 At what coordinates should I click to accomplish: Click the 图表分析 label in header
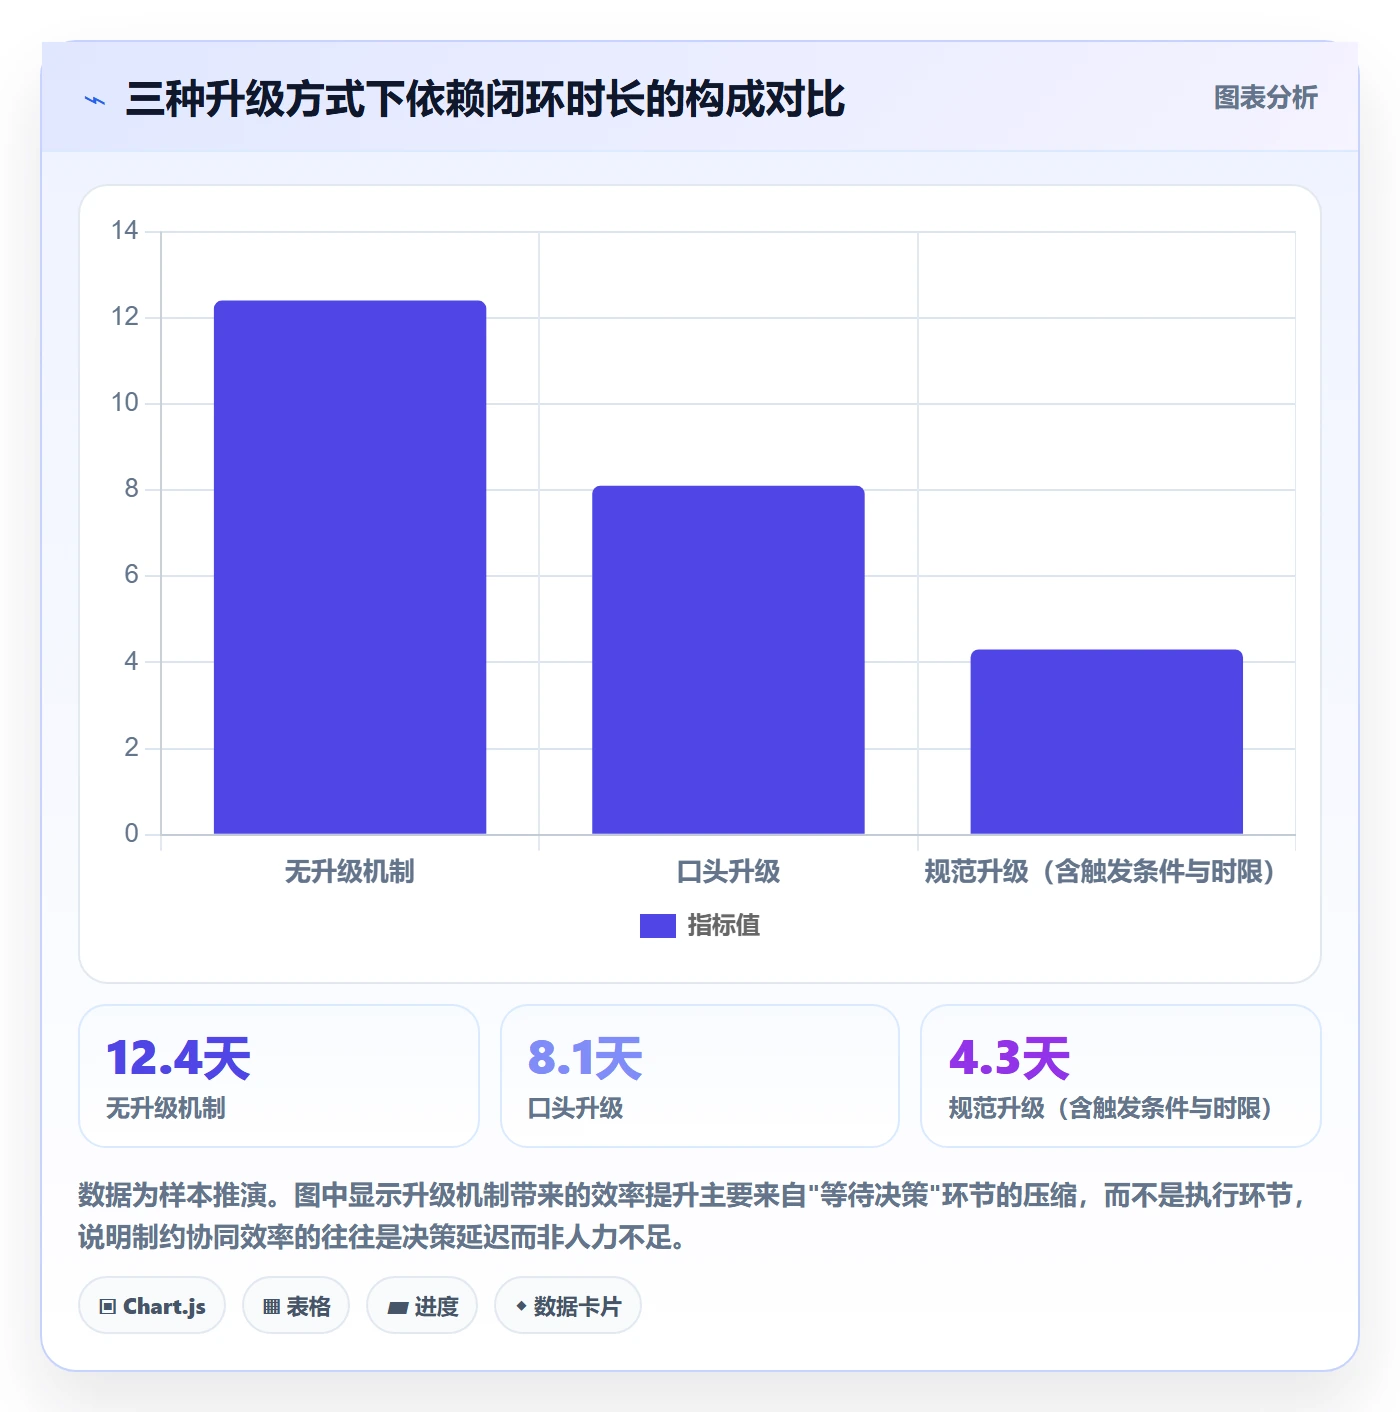coord(1265,98)
